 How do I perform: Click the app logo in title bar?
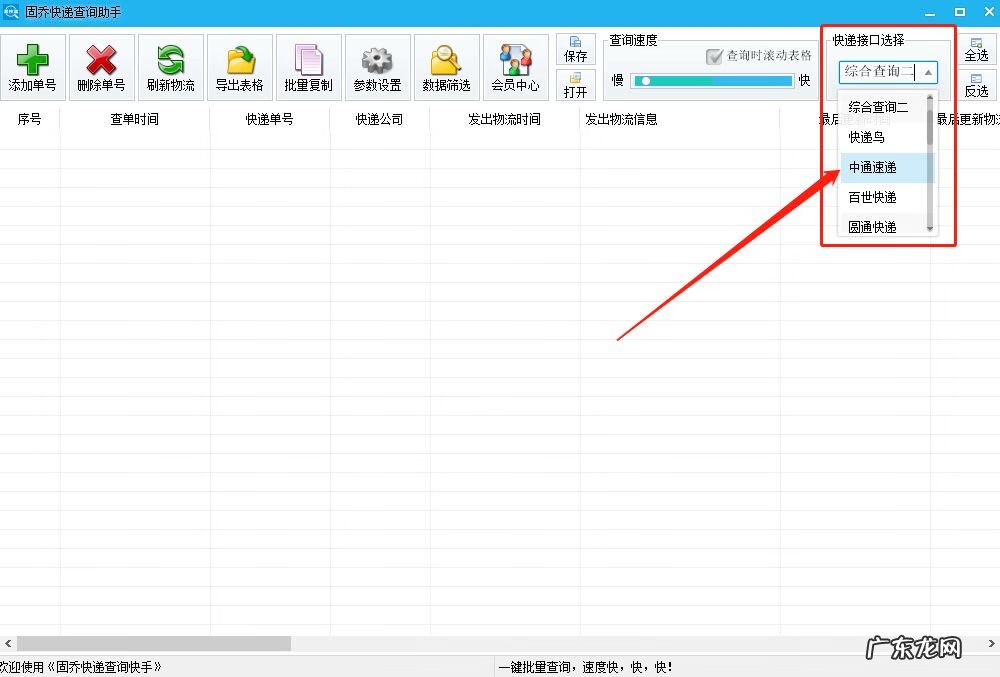(x=11, y=11)
